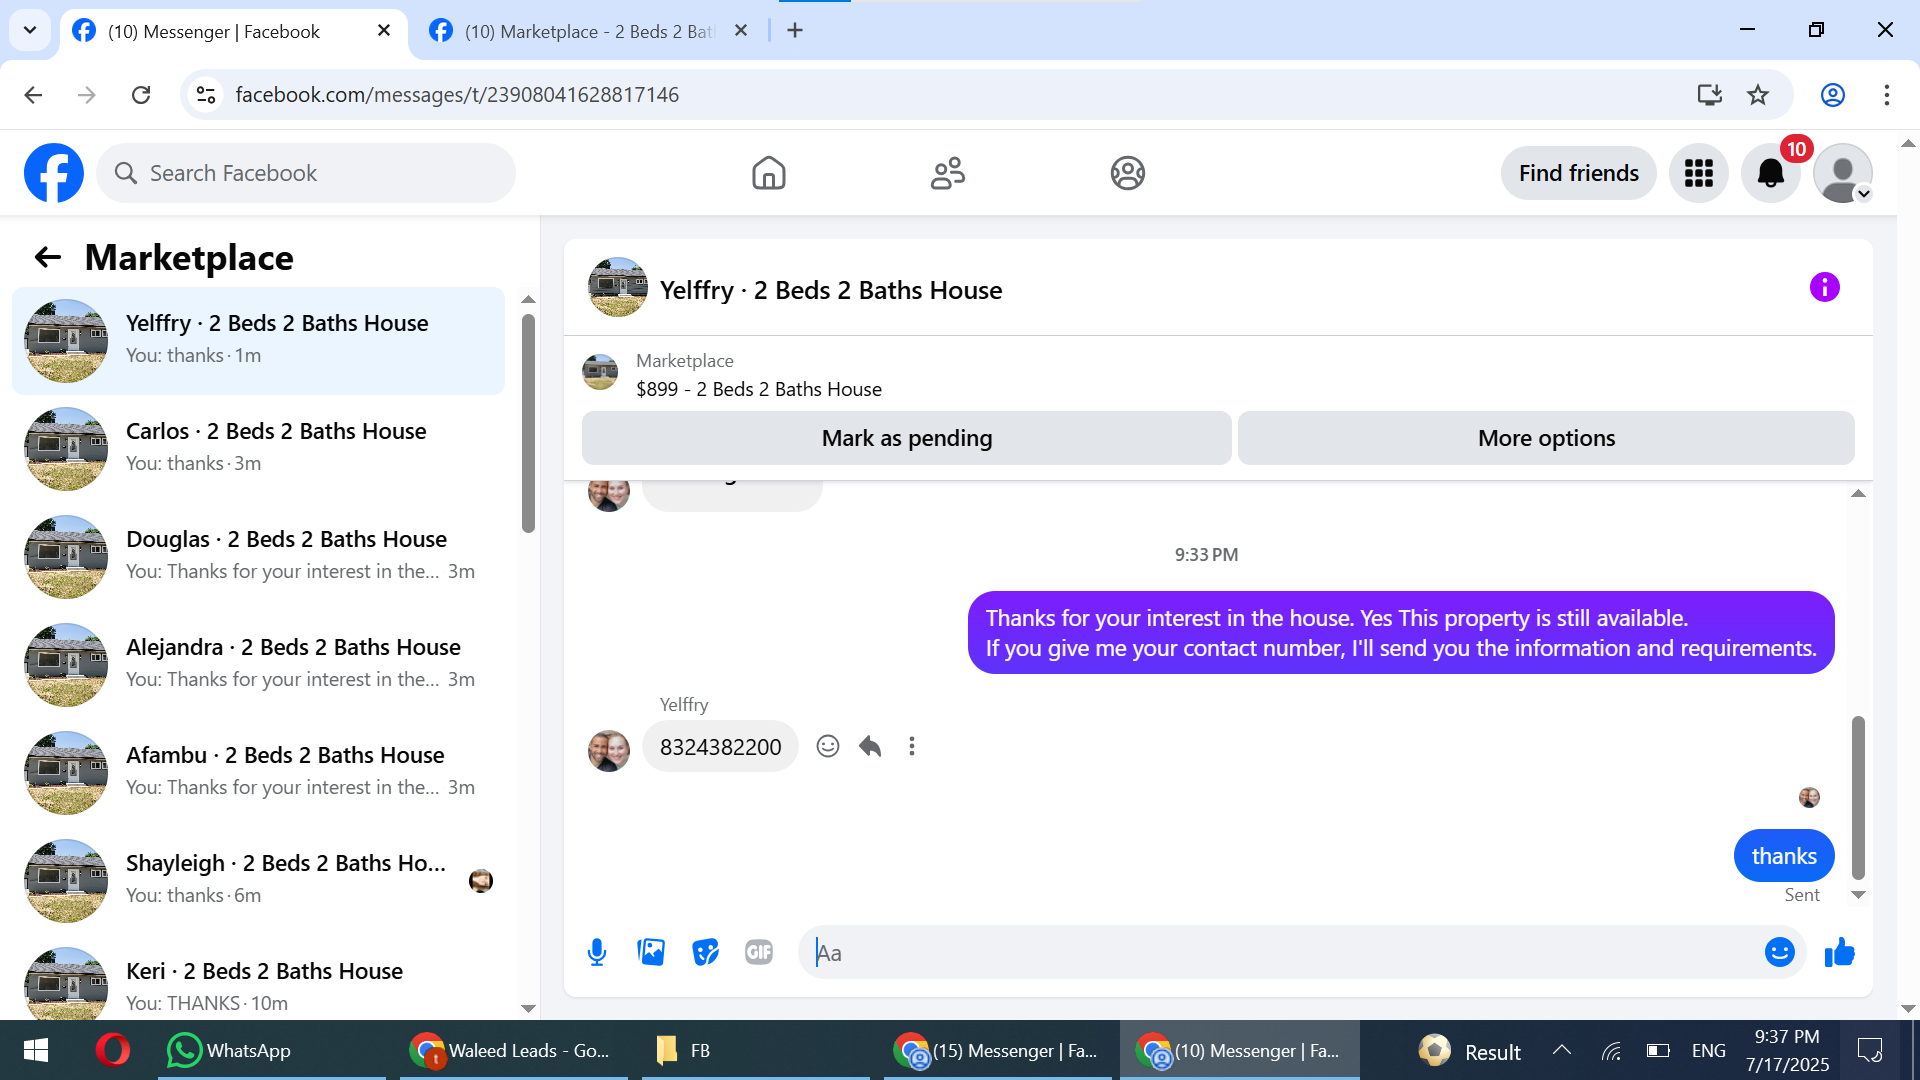Open the Facebook logo home link
This screenshot has height=1080, width=1920.
(x=54, y=173)
